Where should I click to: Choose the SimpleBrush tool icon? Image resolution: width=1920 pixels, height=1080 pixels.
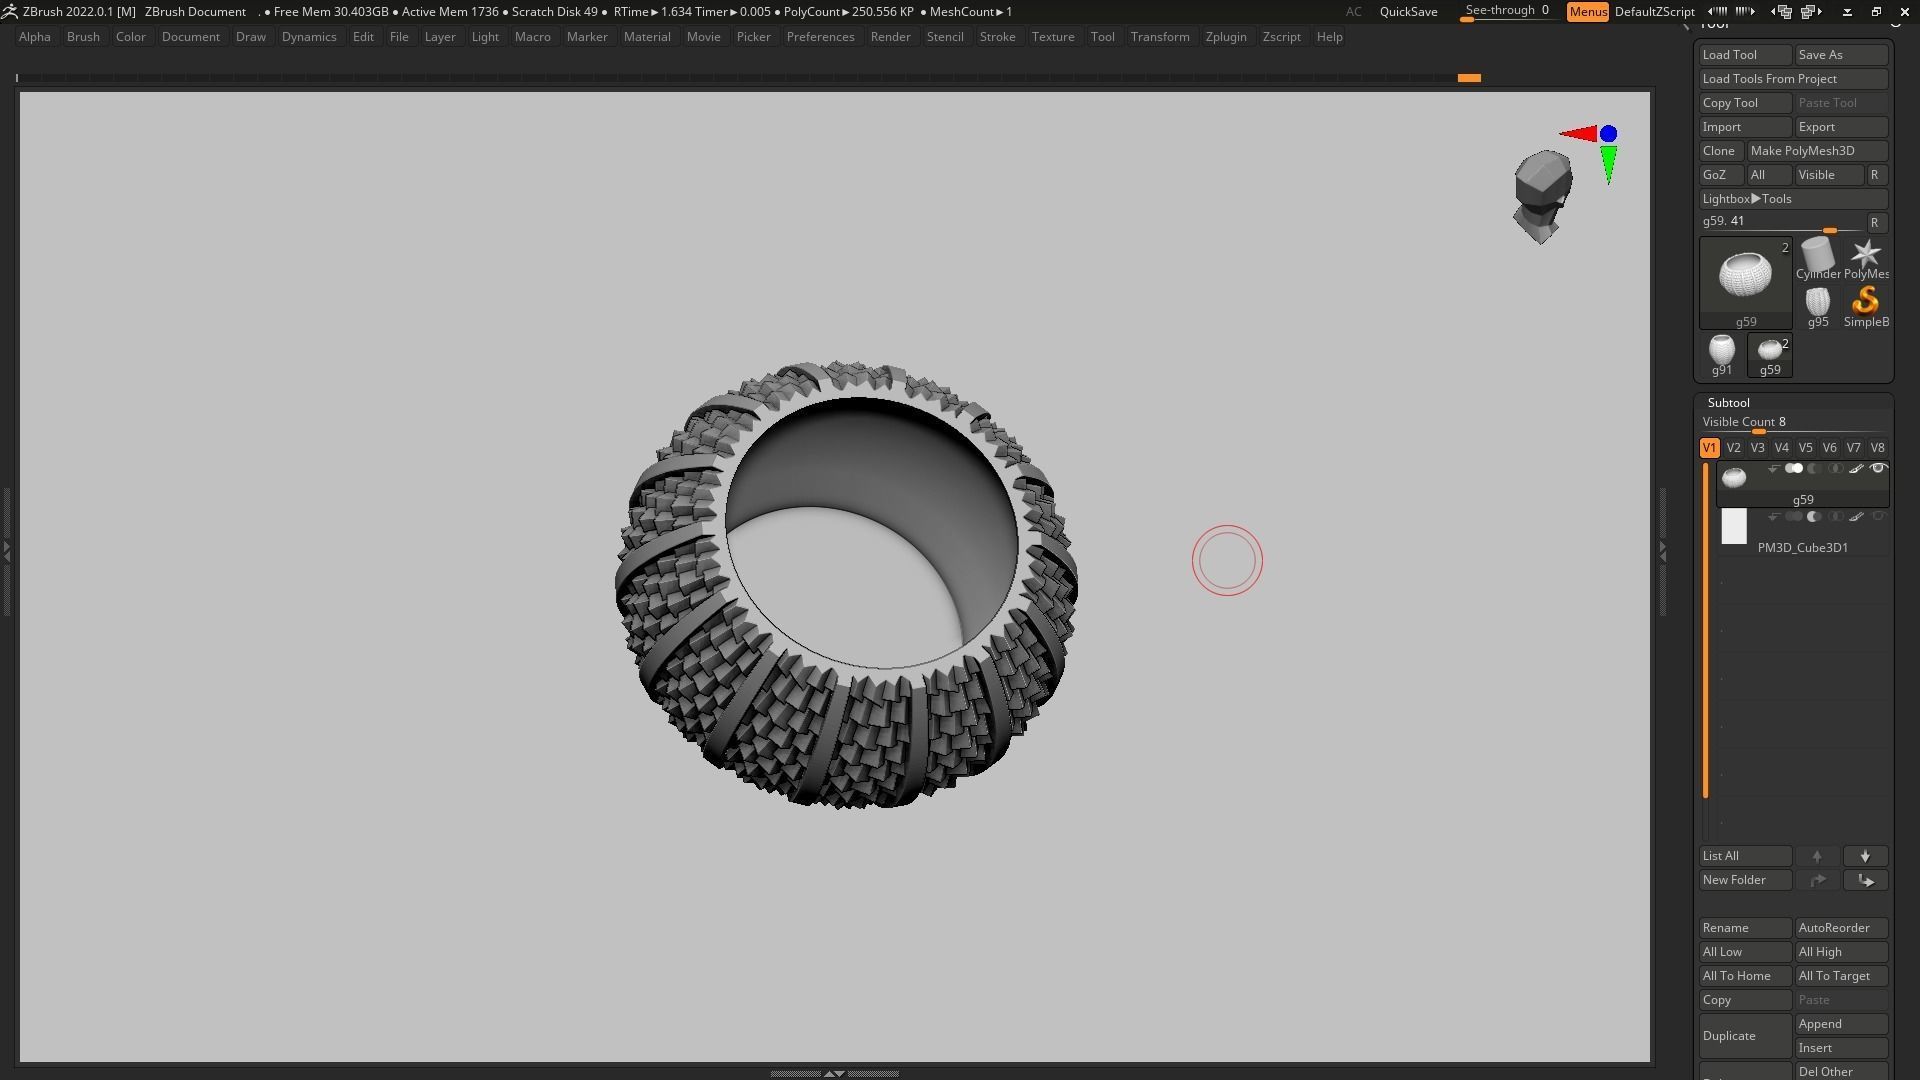click(1865, 302)
